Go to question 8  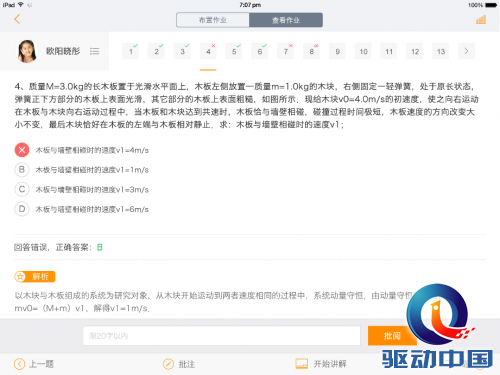(x=311, y=51)
